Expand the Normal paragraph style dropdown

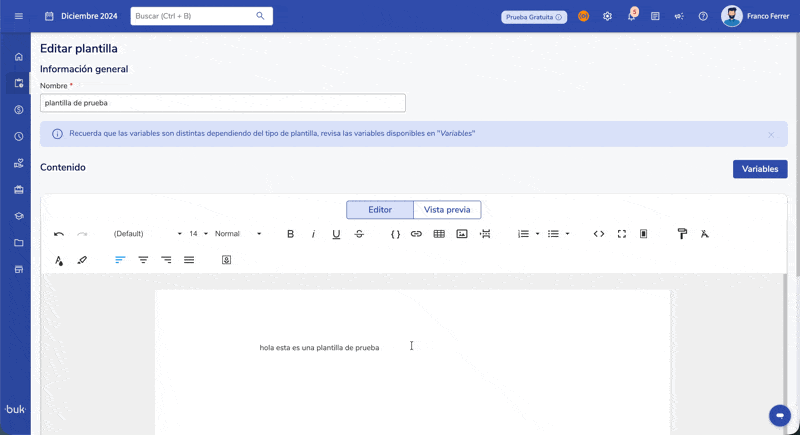point(238,234)
